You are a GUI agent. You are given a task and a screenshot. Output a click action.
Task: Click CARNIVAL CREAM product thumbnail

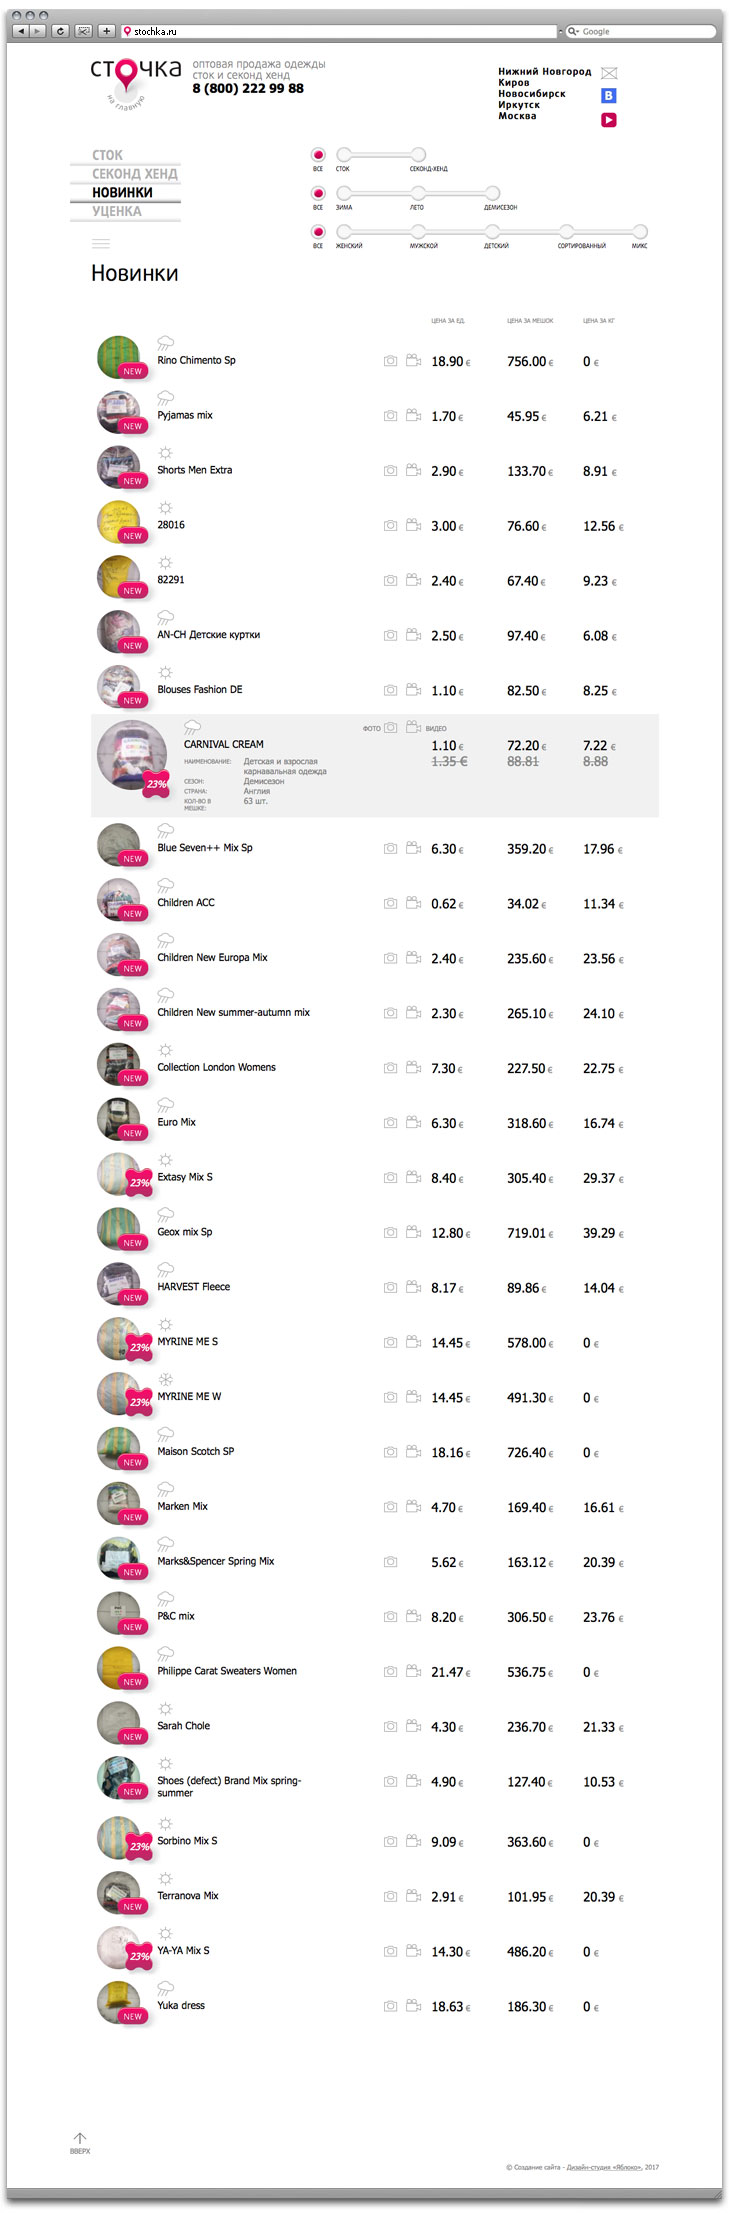[x=131, y=756]
